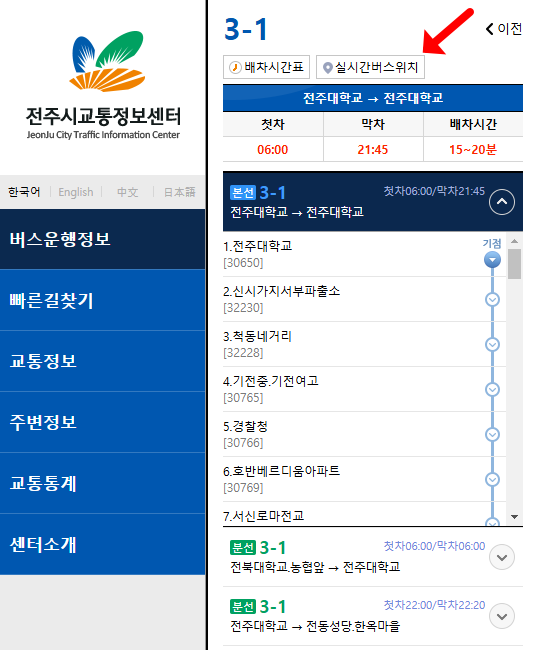Open the 배차시간표 timetable button
The image size is (533, 650).
pyautogui.click(x=266, y=67)
